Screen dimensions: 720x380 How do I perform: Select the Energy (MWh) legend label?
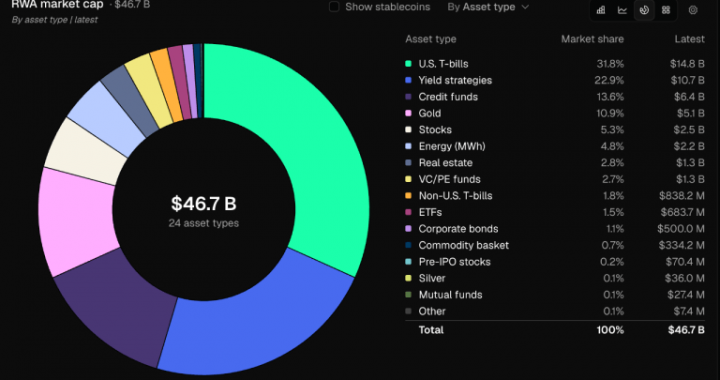(452, 146)
